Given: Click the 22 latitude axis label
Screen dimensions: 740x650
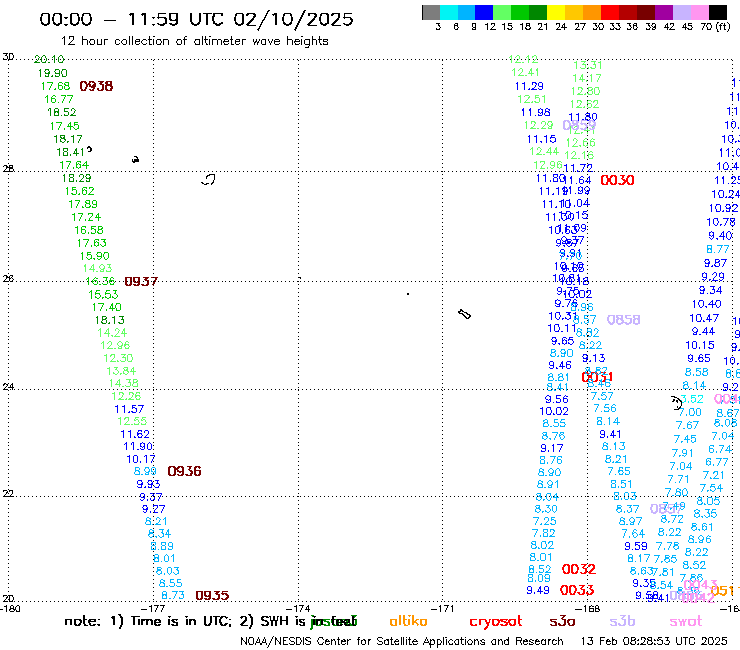Looking at the screenshot, I should point(8,494).
